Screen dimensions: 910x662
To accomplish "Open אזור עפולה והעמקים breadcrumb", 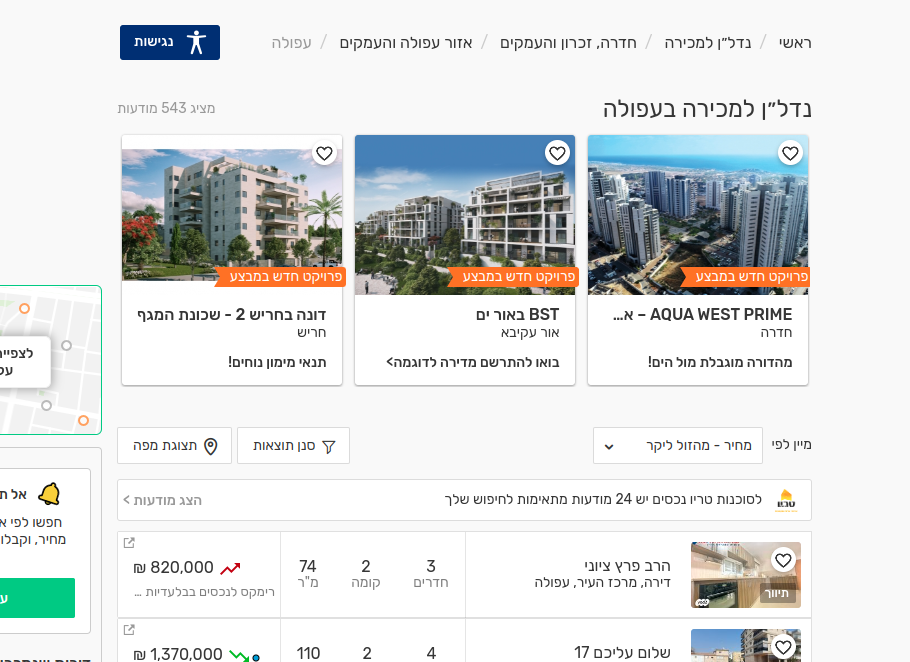I will click(406, 43).
